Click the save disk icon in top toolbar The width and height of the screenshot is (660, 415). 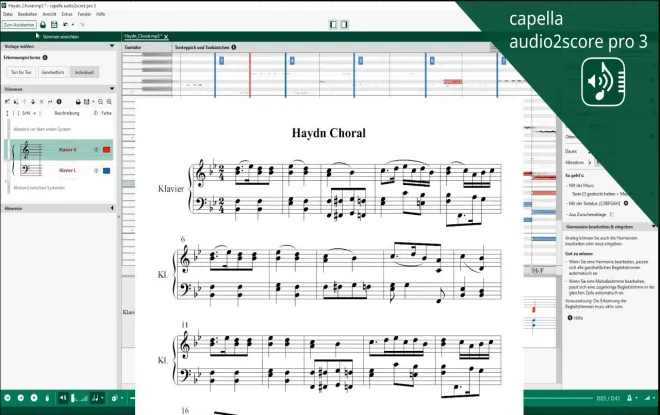(54, 25)
